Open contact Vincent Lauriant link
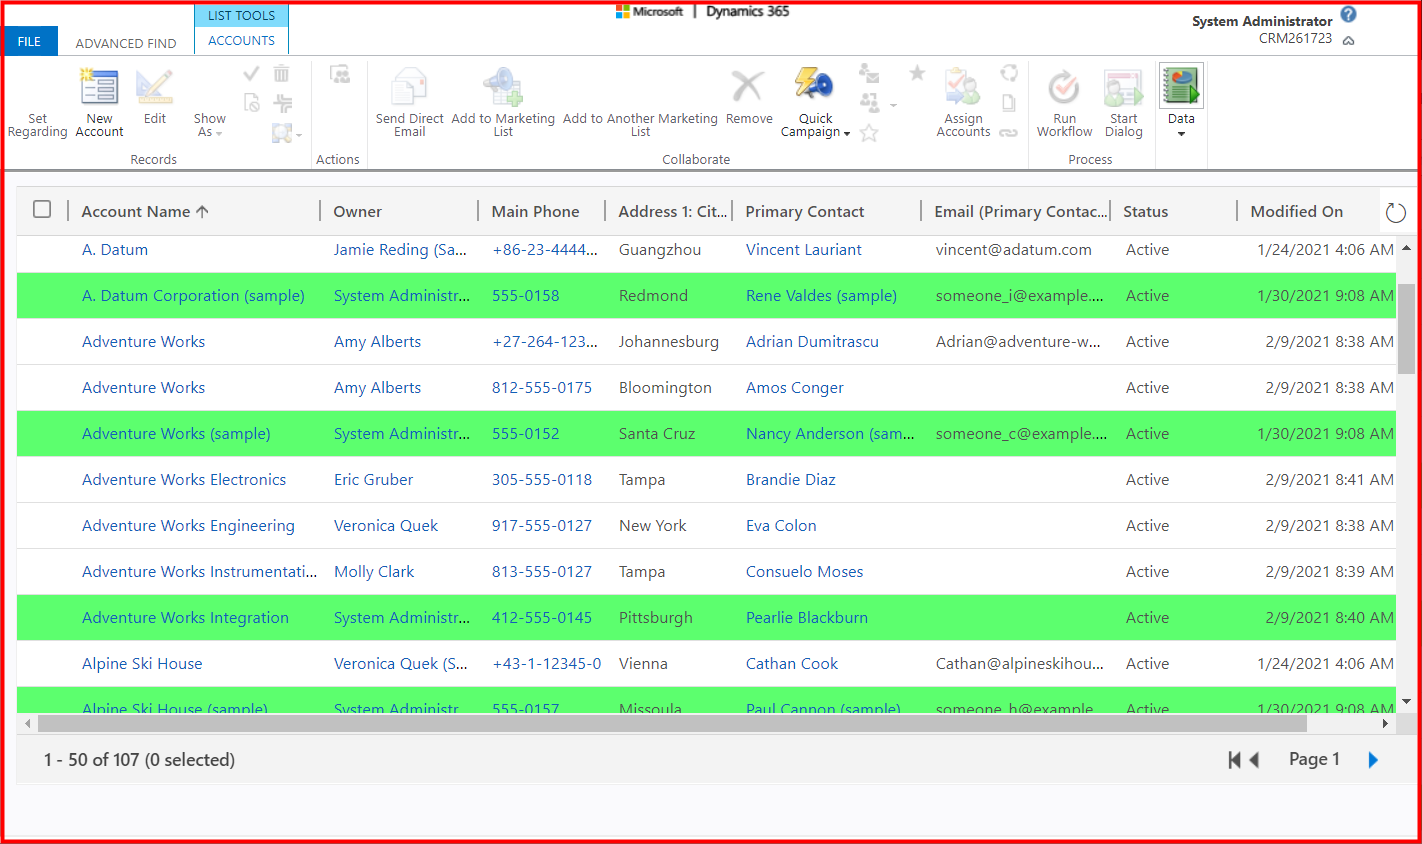 click(803, 250)
